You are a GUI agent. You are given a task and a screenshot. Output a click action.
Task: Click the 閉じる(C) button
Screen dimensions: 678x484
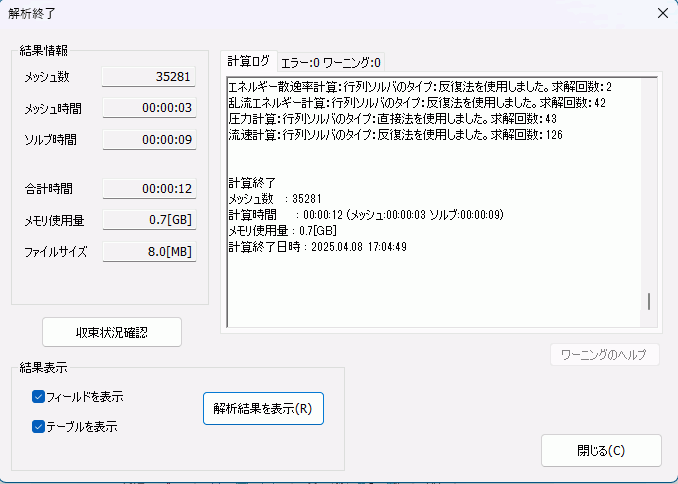(x=601, y=450)
